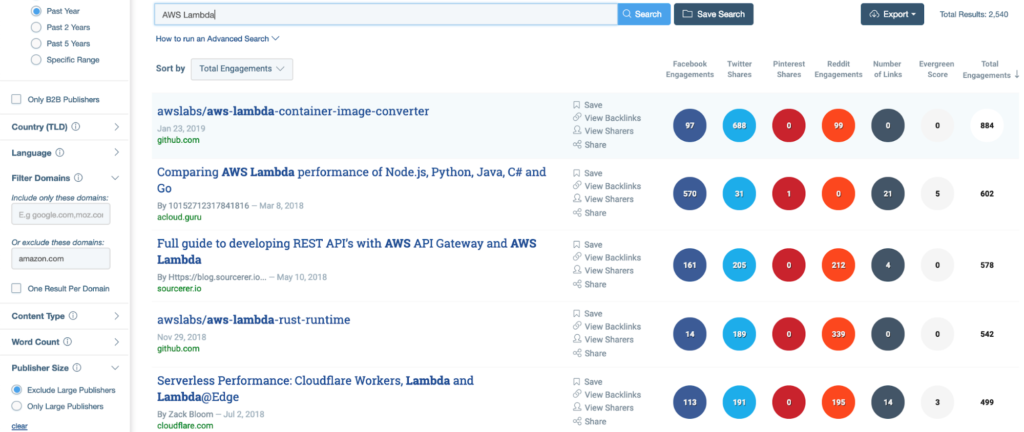Click View Backlinks icon for sourcerer.io article
The height and width of the screenshot is (432, 1024).
tap(577, 257)
